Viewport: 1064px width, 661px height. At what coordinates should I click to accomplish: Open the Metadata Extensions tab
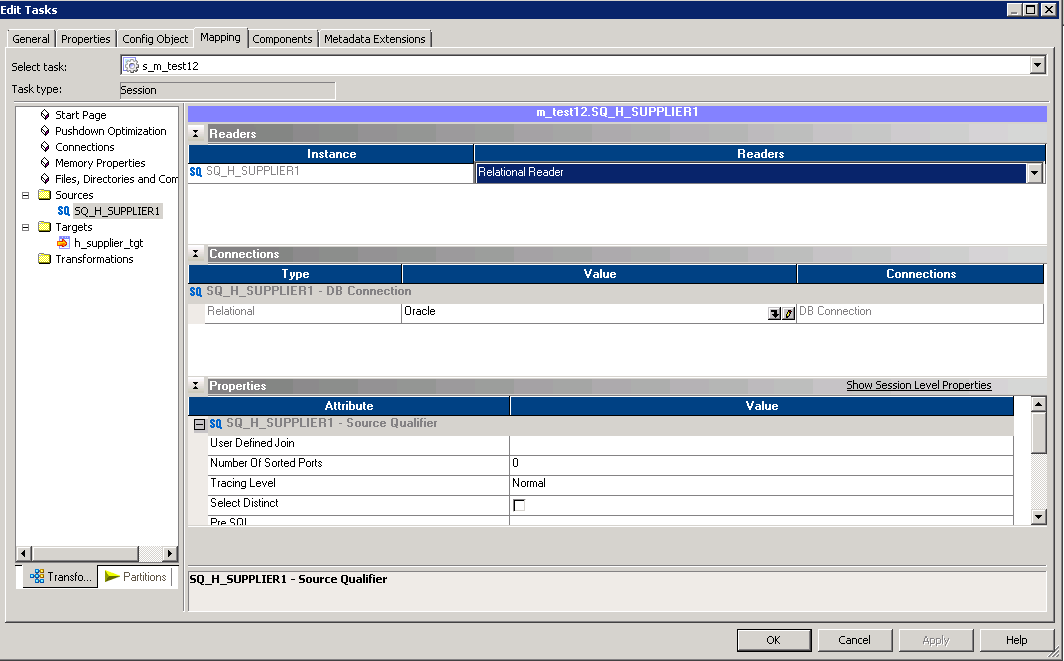click(375, 39)
